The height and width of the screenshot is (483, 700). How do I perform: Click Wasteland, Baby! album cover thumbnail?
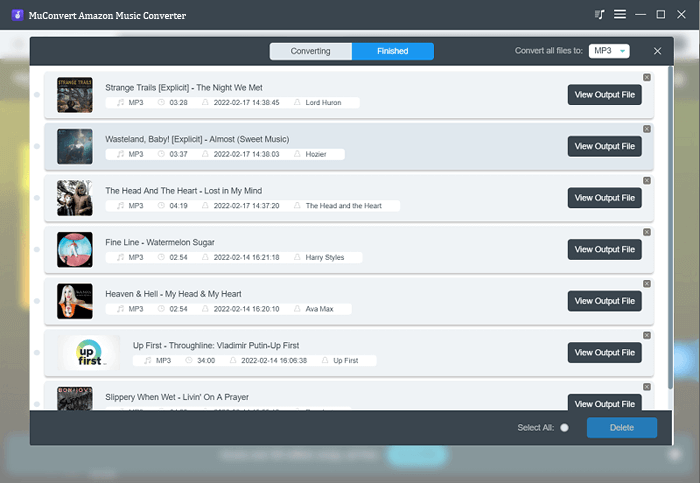75,146
